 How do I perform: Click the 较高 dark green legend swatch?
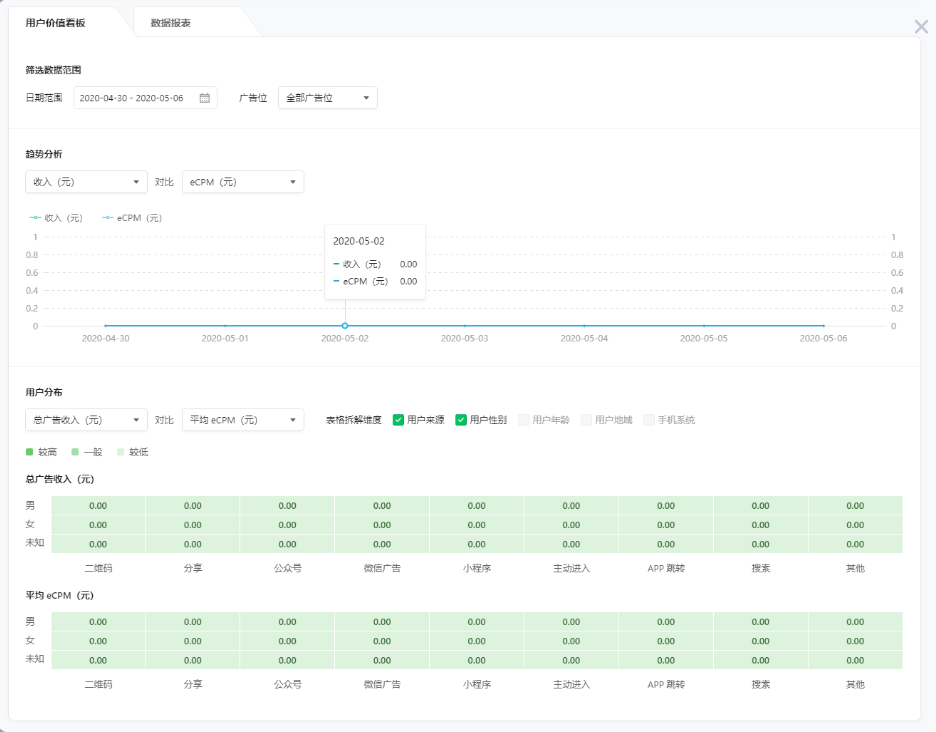point(30,452)
